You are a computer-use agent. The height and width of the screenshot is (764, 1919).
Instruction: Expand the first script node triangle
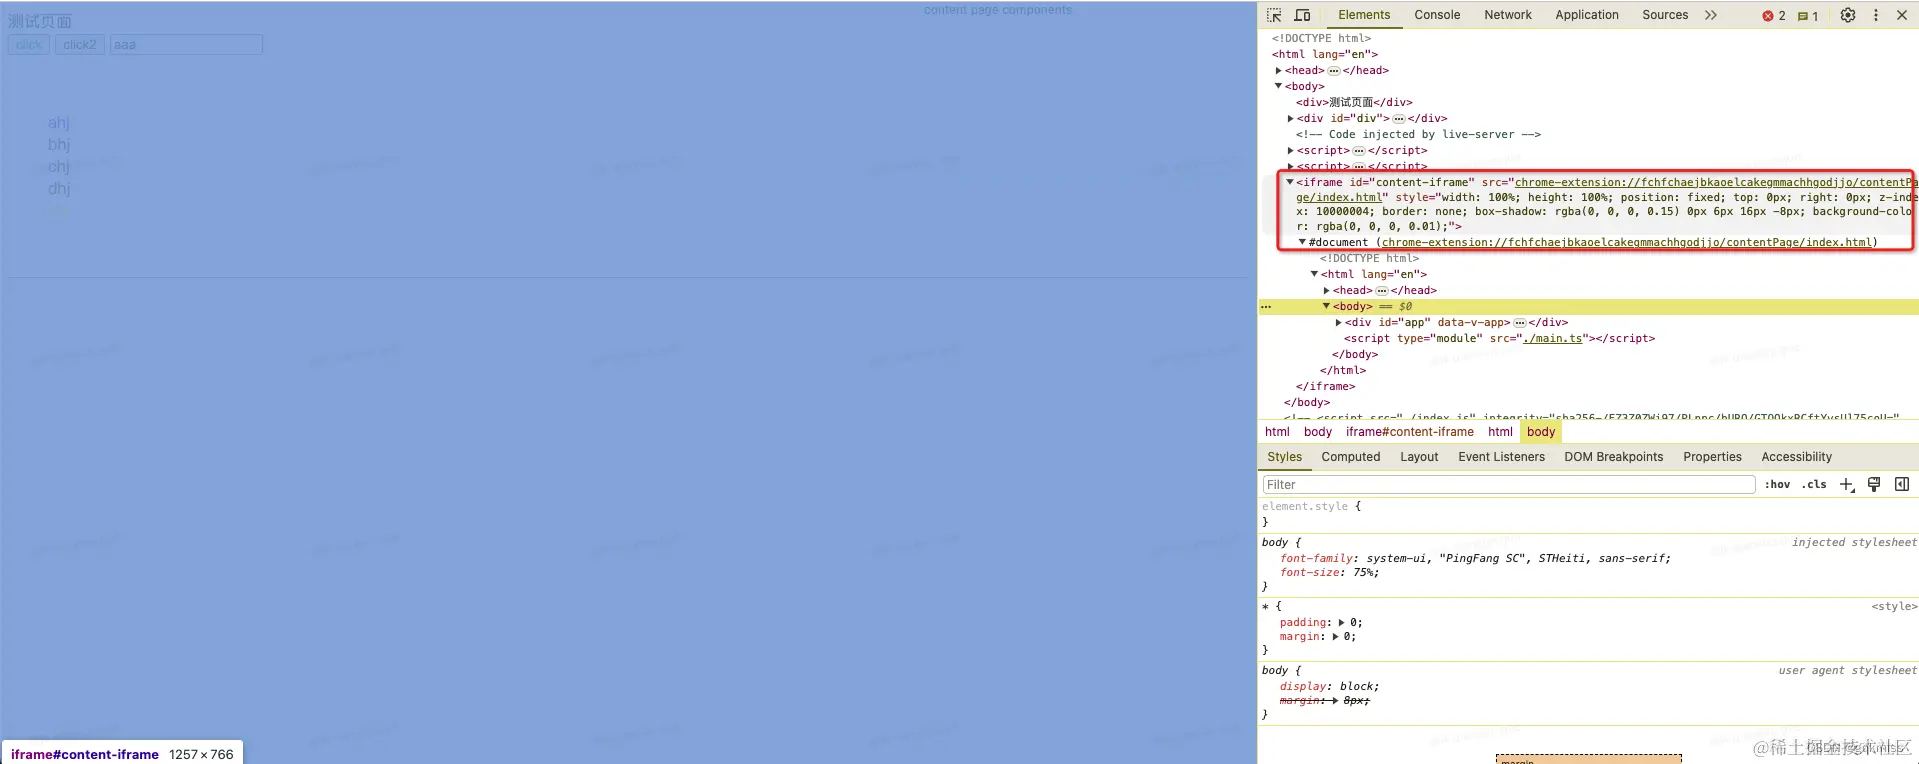pos(1290,151)
